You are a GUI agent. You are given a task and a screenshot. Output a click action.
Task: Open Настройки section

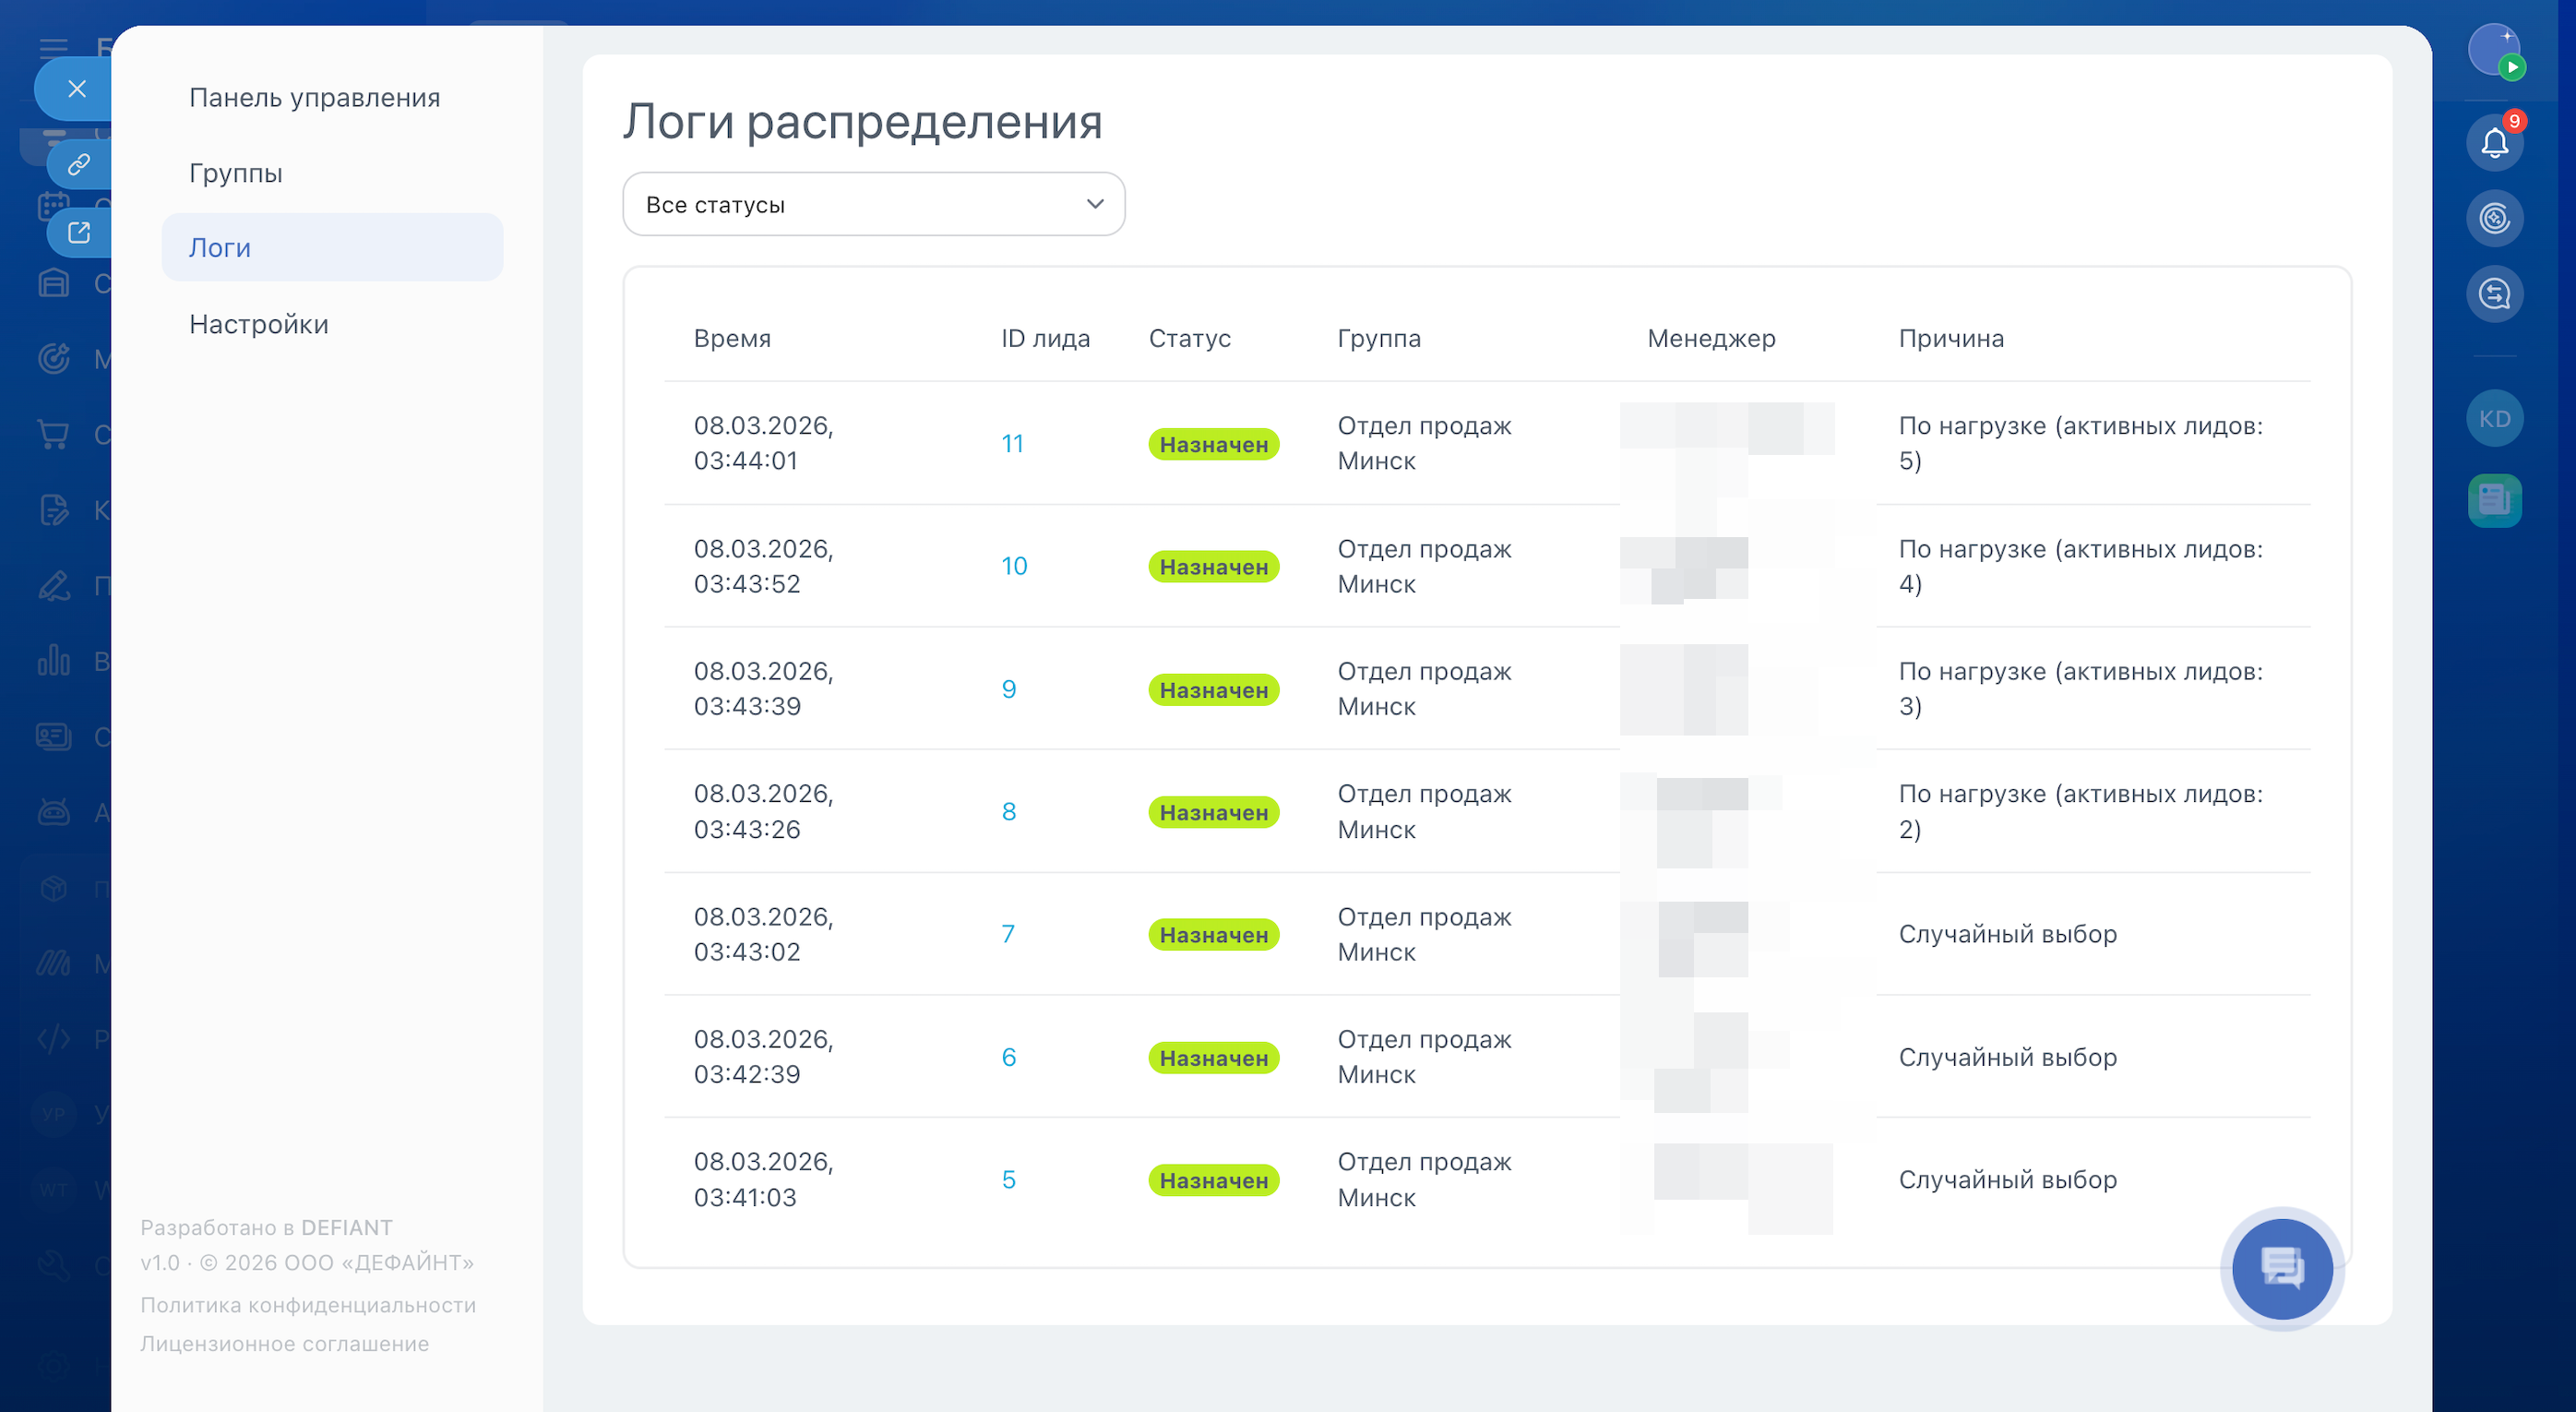[259, 324]
